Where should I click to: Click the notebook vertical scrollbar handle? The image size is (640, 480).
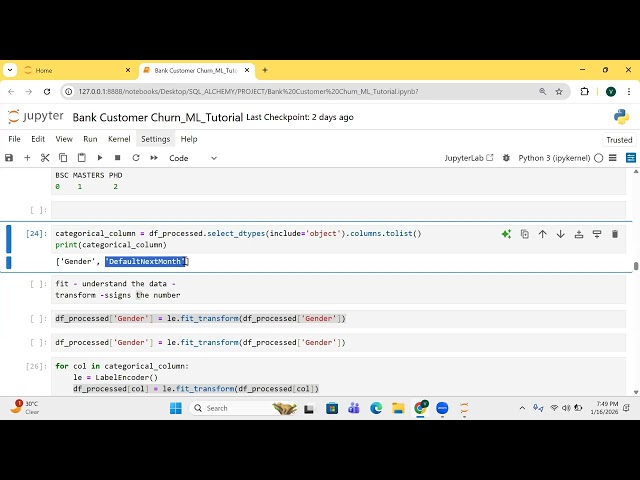point(636,266)
